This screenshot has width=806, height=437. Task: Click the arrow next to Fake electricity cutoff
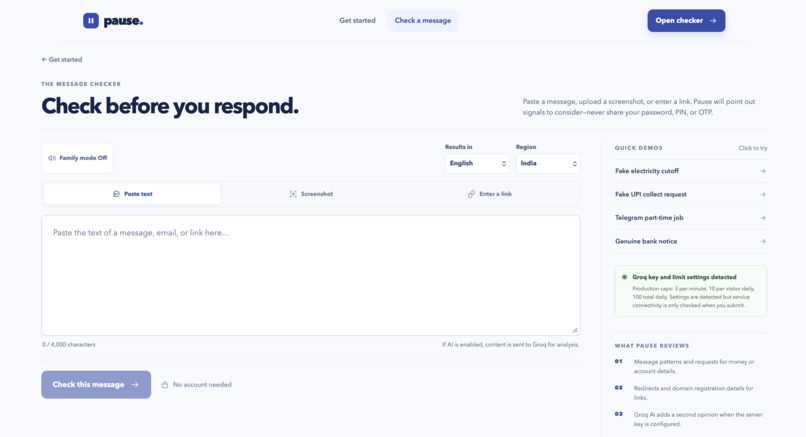pyautogui.click(x=763, y=171)
